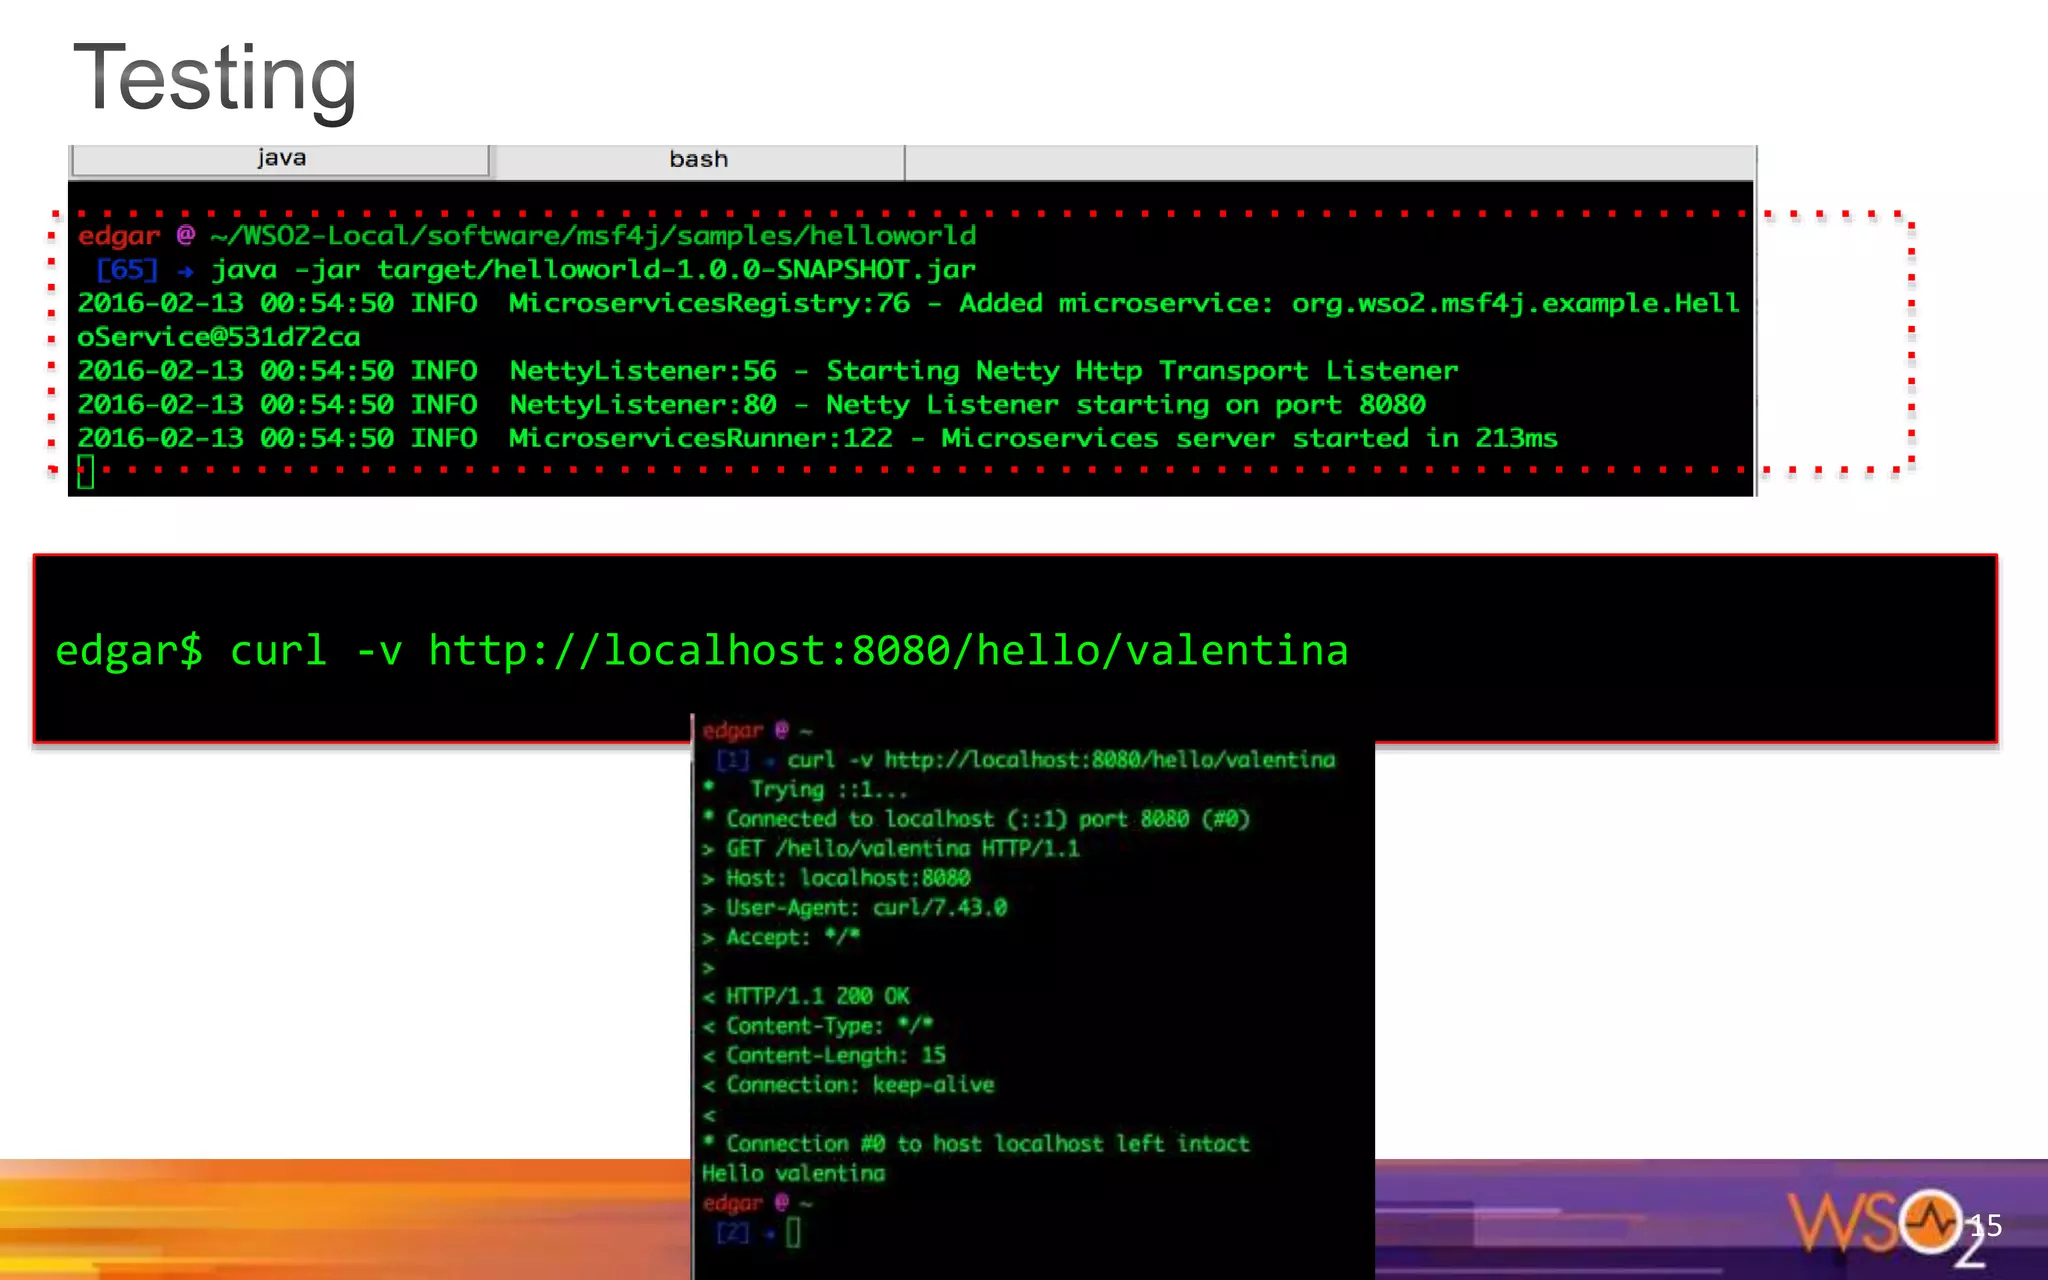Switch to the java terminal tab

(x=280, y=160)
